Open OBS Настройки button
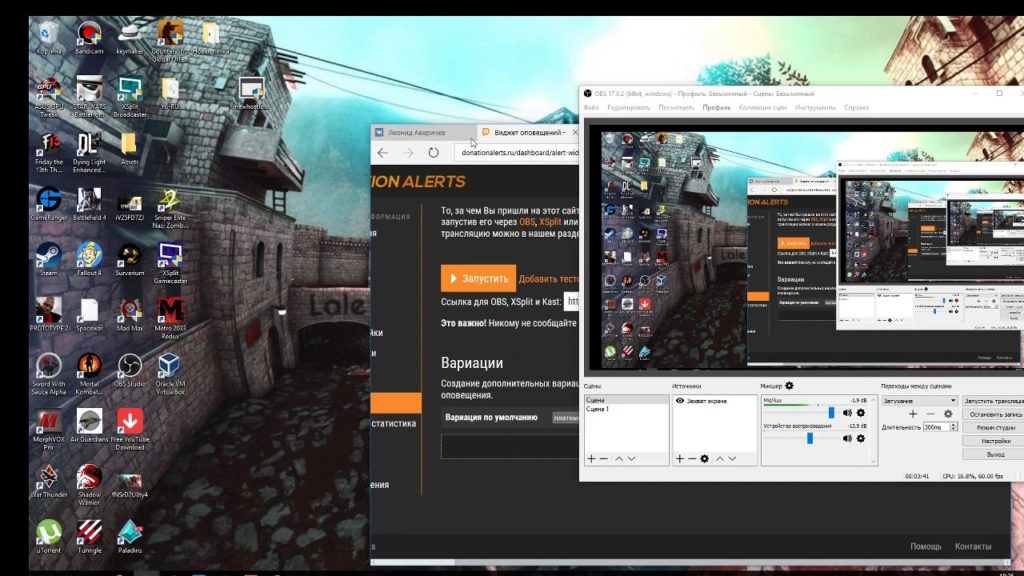 pos(993,441)
